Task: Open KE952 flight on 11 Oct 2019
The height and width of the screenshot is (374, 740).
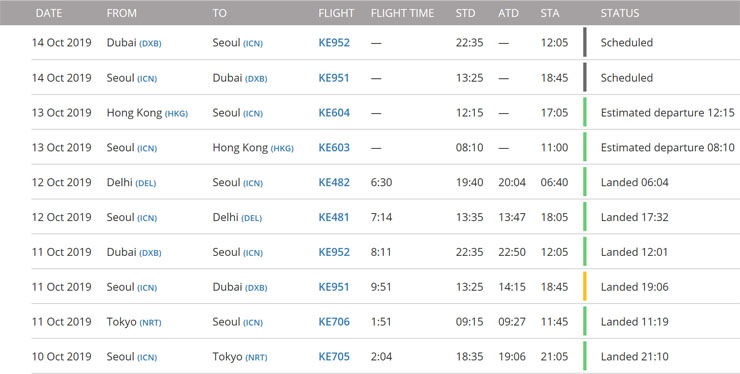Action: pos(334,252)
